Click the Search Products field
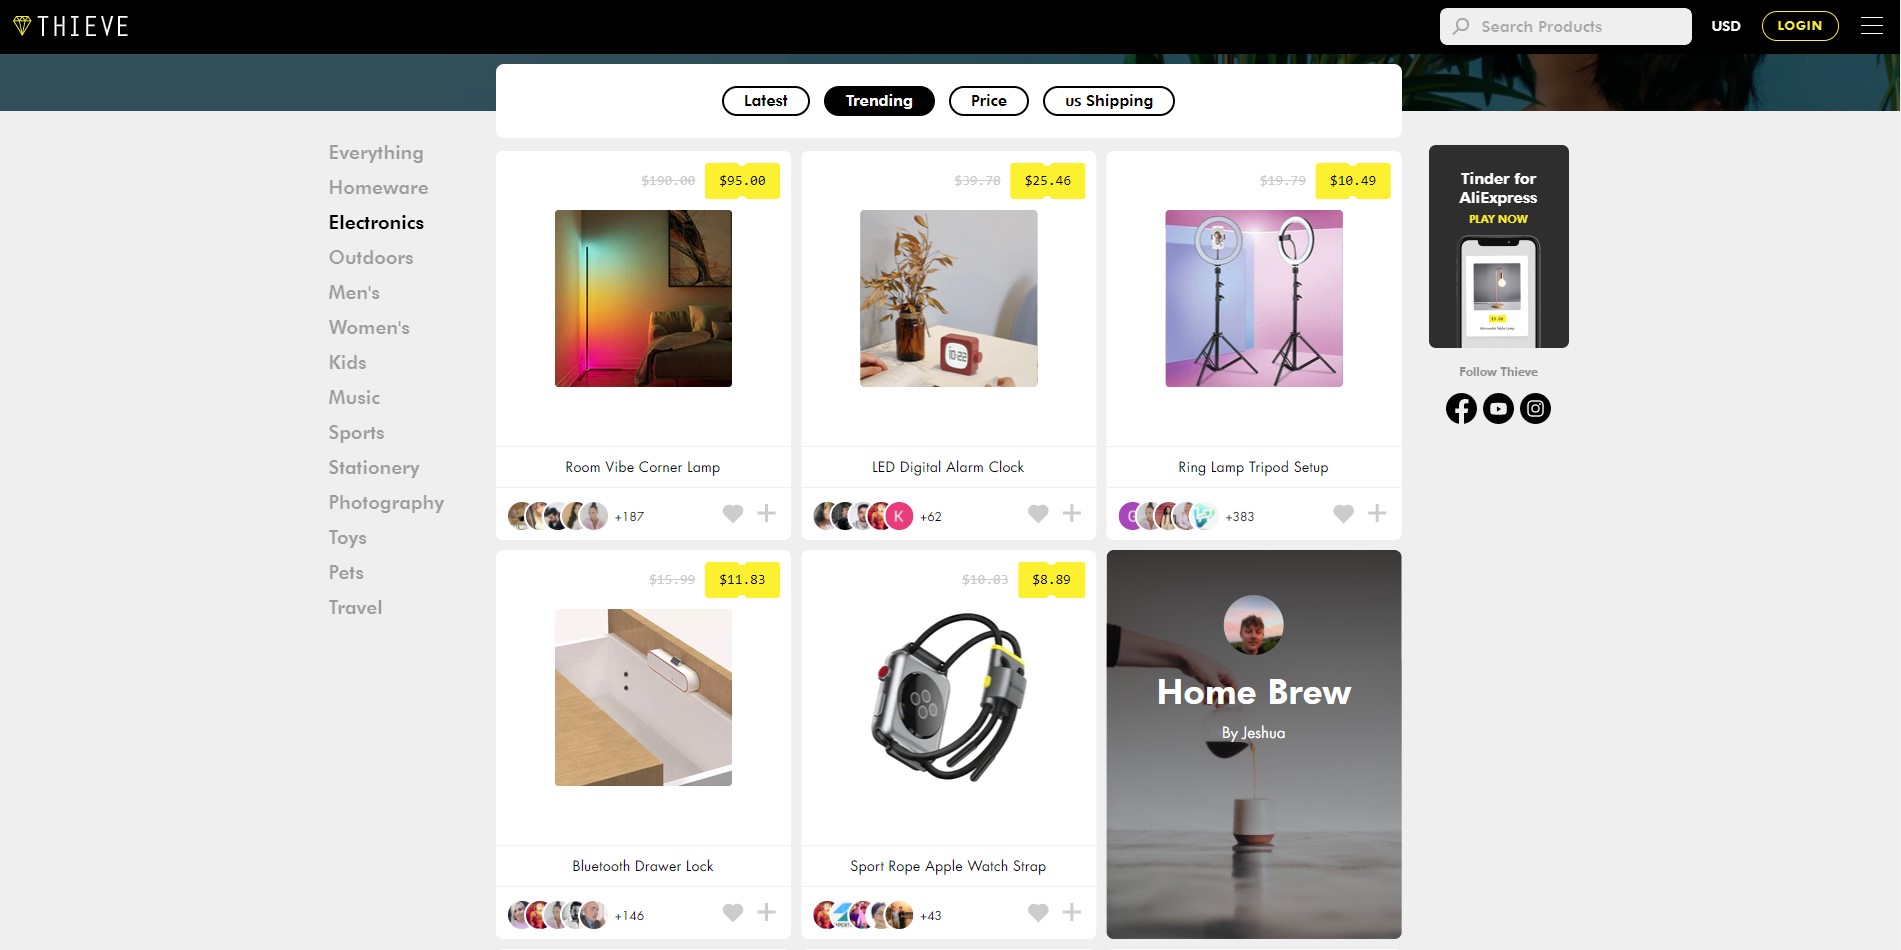Viewport: 1901px width, 950px height. [1566, 27]
